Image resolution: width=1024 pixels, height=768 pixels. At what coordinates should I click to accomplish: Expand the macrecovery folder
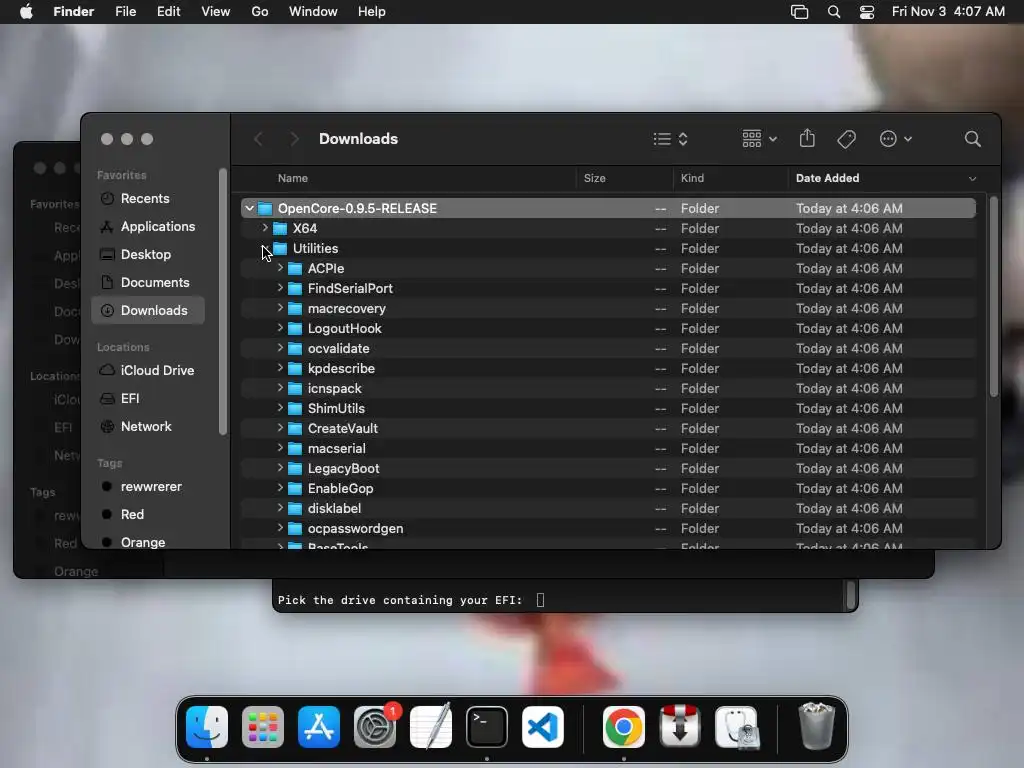click(x=280, y=308)
